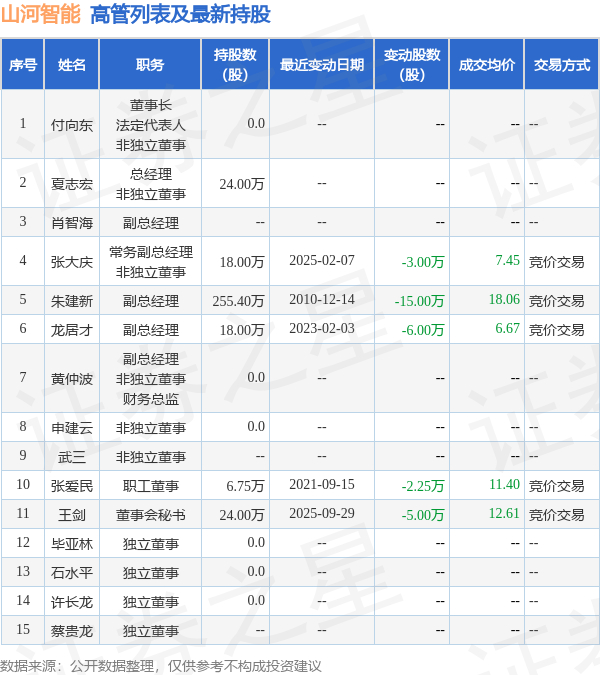Click the -3.00万 change value
Image resolution: width=600 pixels, height=675 pixels.
pos(423,262)
